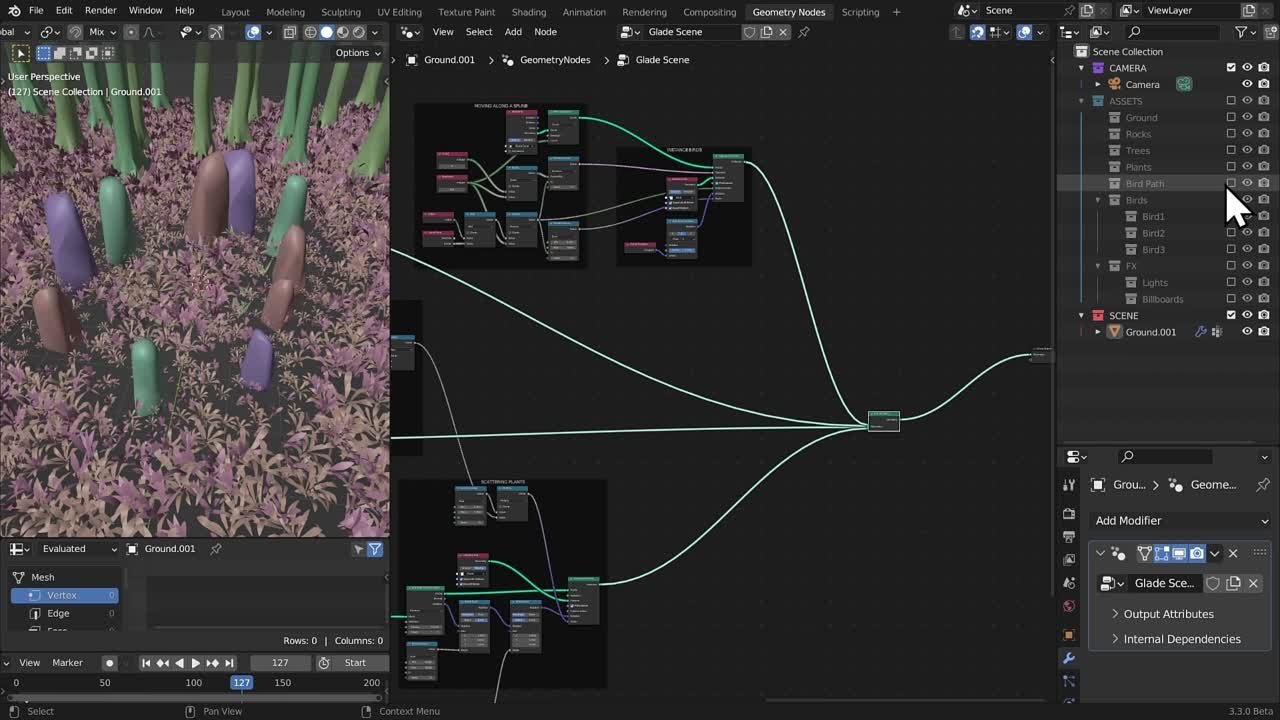The width and height of the screenshot is (1280, 720).
Task: Collapse the GeometryNodes modifier panel
Action: (1101, 553)
